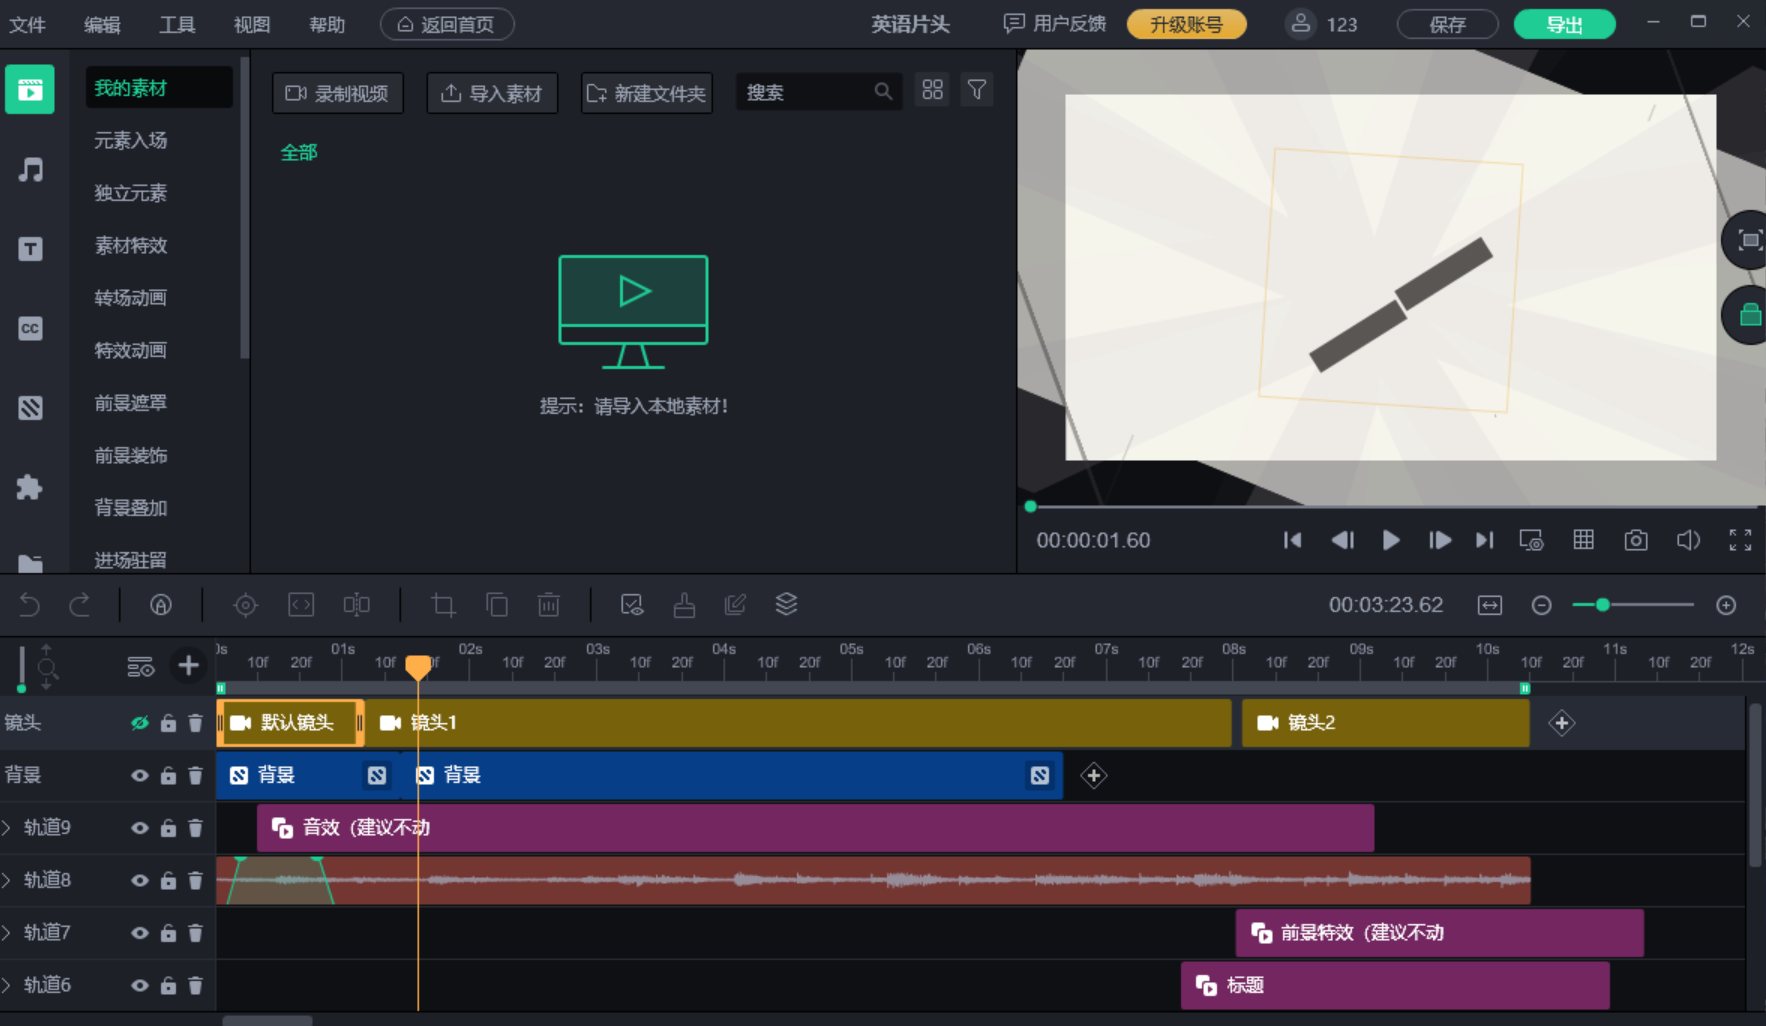Open the 文件 menu
The image size is (1766, 1026).
(x=28, y=24)
